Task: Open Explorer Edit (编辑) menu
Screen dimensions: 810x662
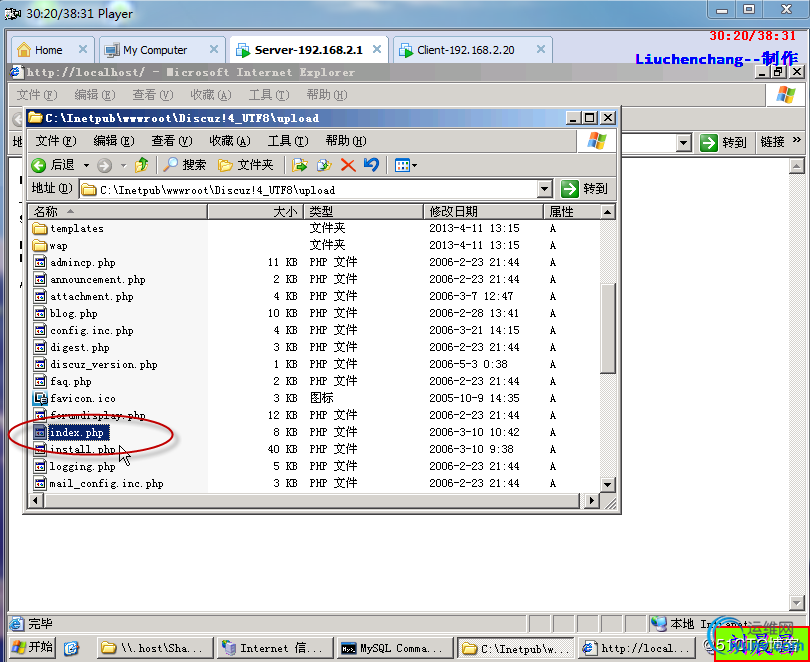Action: [114, 141]
